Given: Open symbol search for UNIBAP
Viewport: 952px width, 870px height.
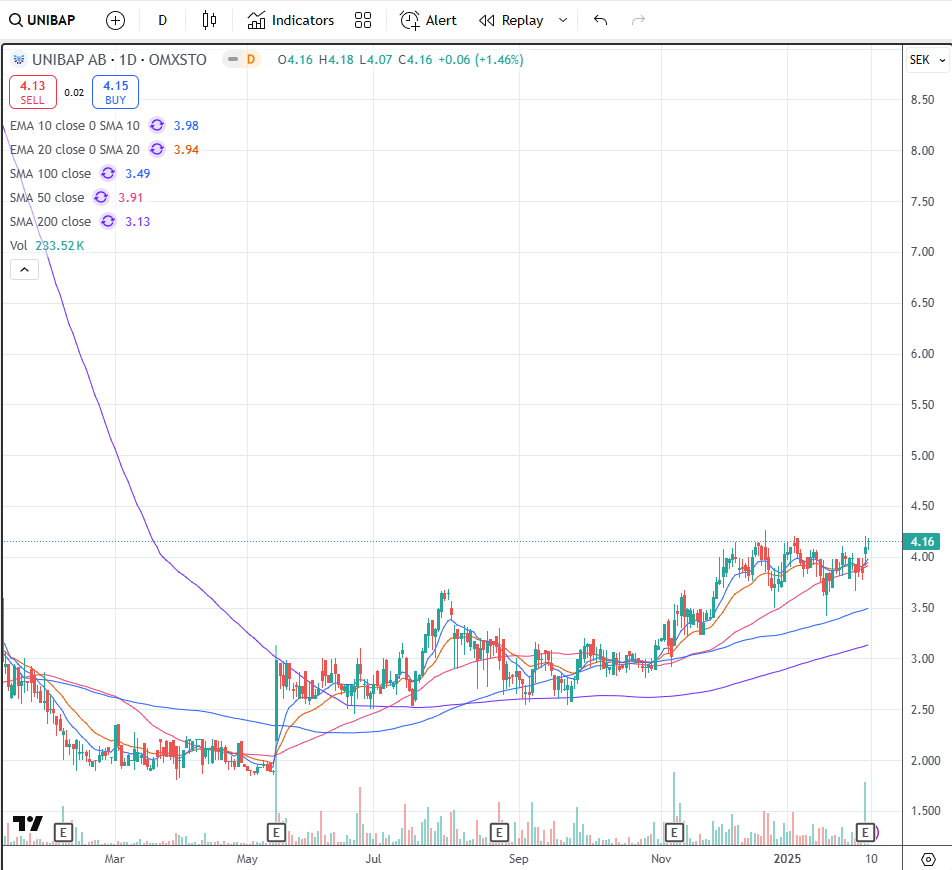Looking at the screenshot, I should click(42, 20).
